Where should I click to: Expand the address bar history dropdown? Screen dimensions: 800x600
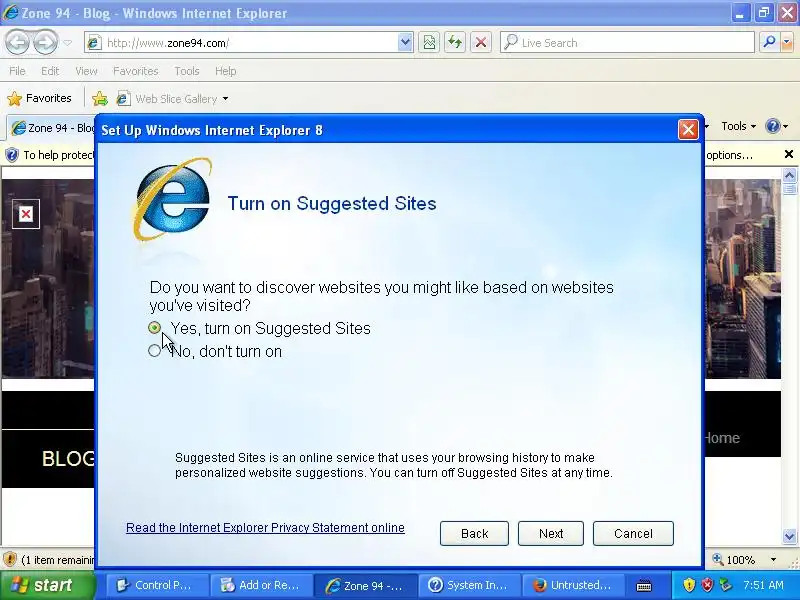point(405,43)
